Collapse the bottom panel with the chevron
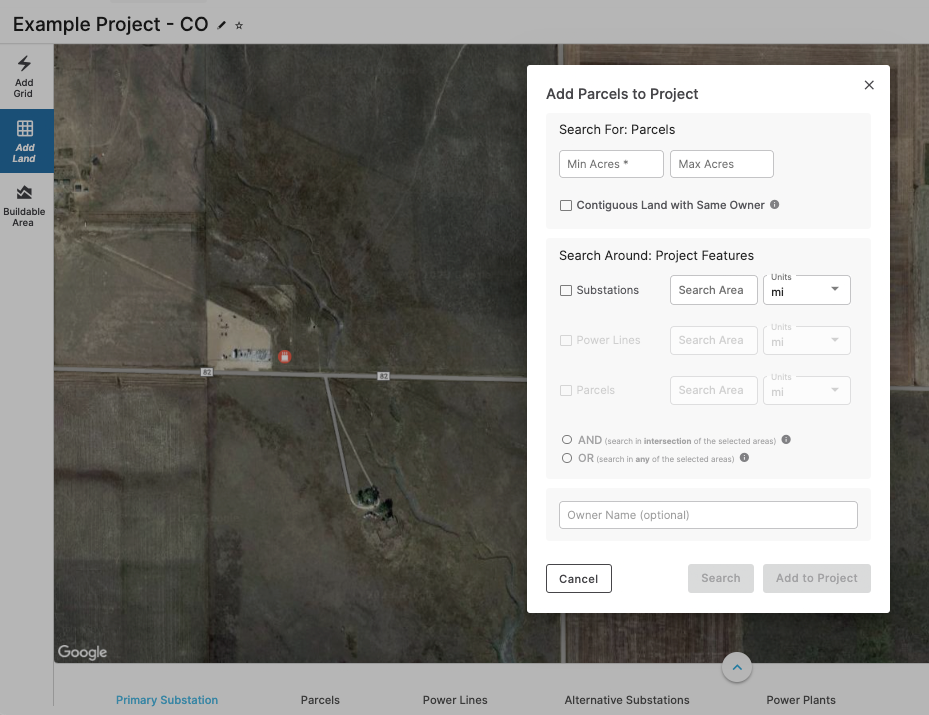The height and width of the screenshot is (715, 929). pos(737,667)
